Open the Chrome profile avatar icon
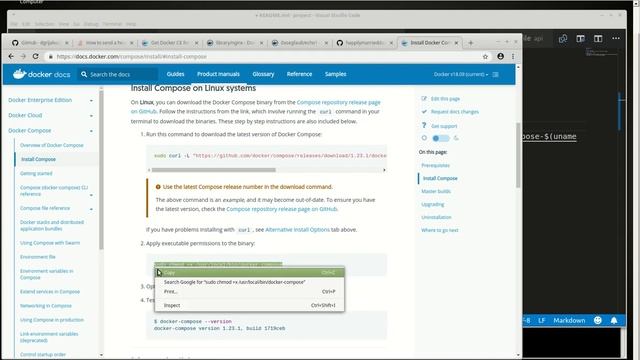The height and width of the screenshot is (360, 640). tap(500, 56)
